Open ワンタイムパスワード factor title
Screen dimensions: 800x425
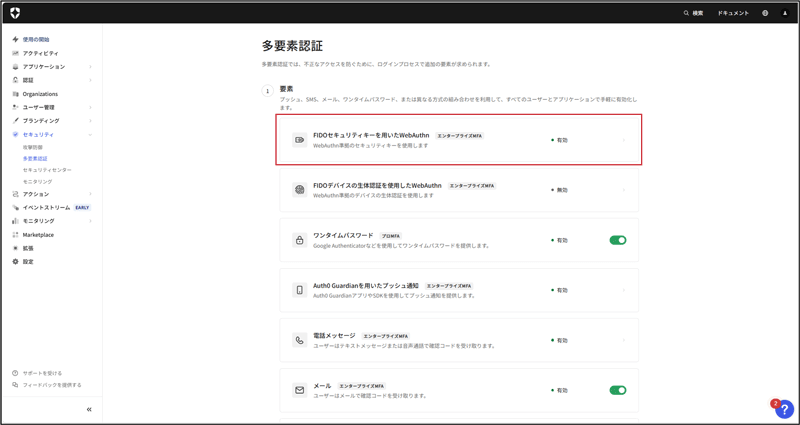pos(343,236)
